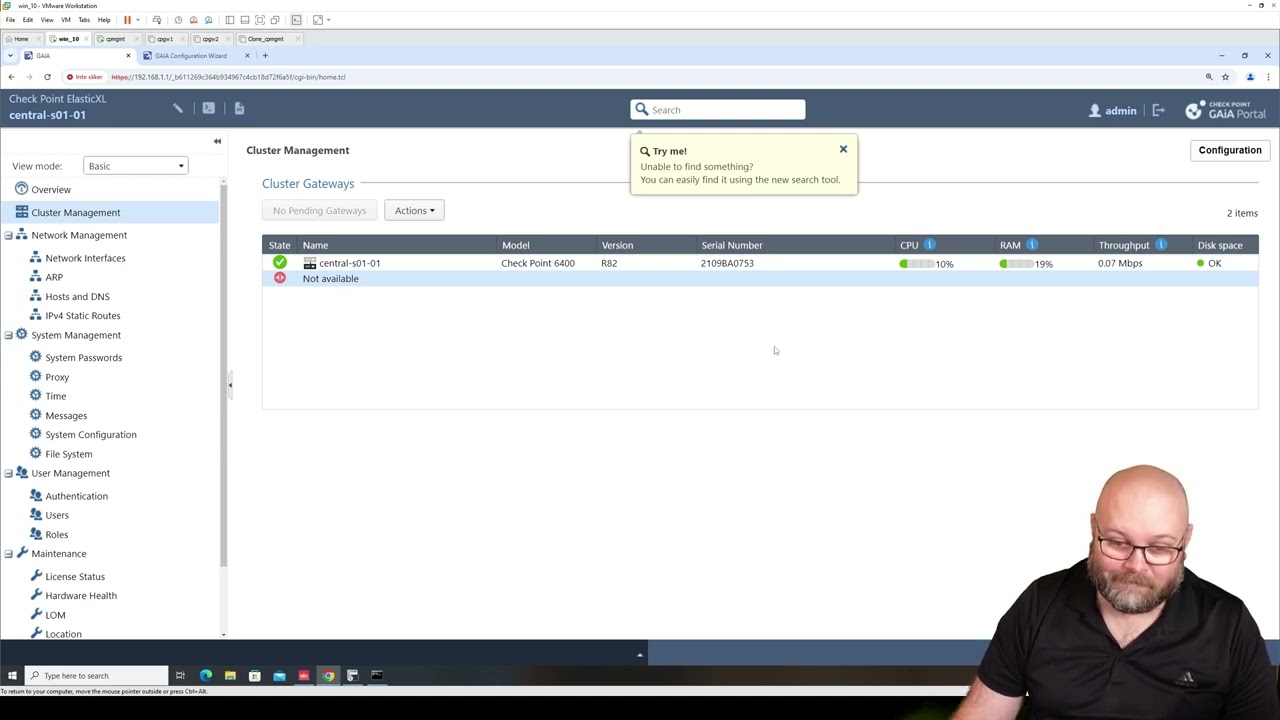The image size is (1280, 720).
Task: Show Throughput column info tooltip icon
Action: (x=1161, y=245)
